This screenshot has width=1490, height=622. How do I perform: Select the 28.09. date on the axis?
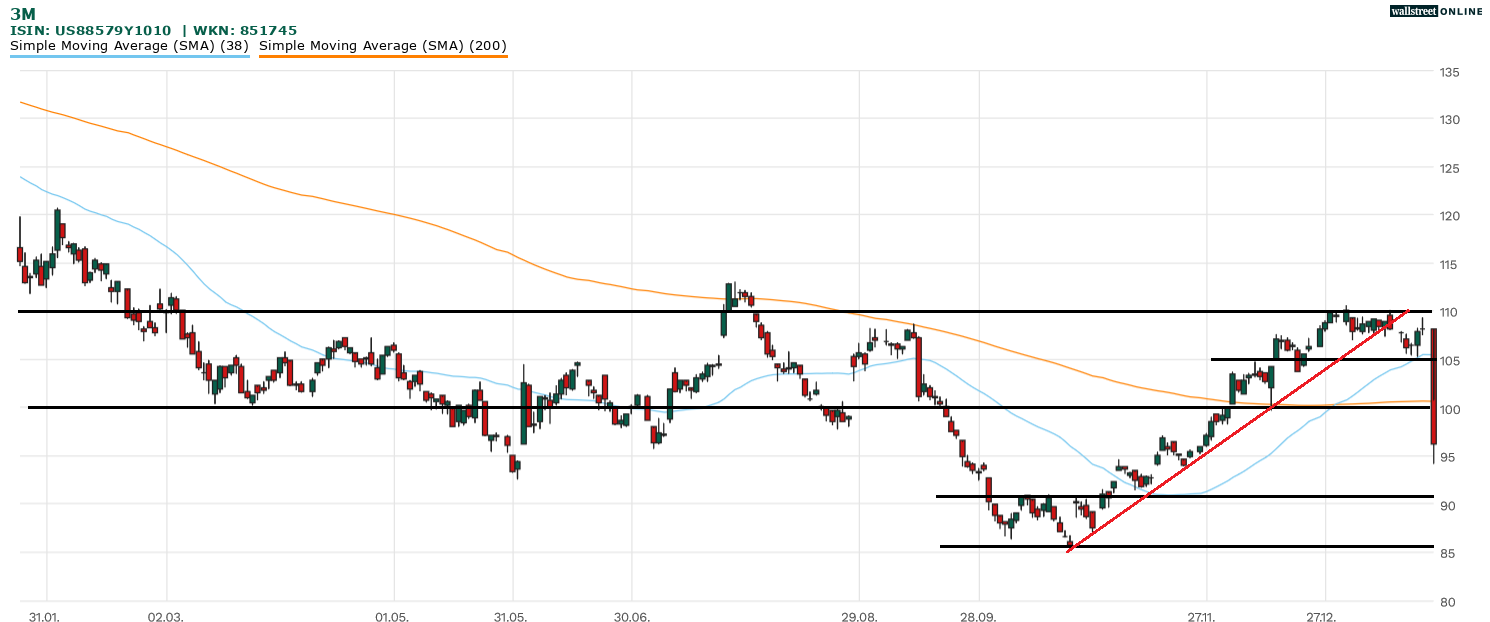click(x=978, y=617)
